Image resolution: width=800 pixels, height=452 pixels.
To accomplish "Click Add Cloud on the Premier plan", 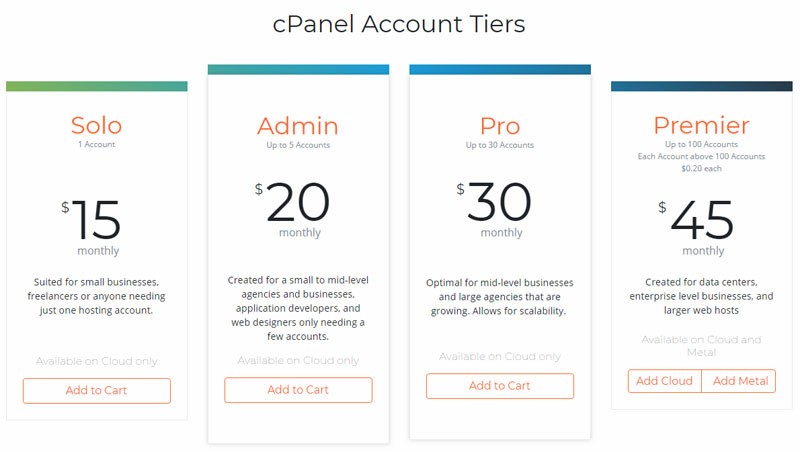I will [x=665, y=381].
